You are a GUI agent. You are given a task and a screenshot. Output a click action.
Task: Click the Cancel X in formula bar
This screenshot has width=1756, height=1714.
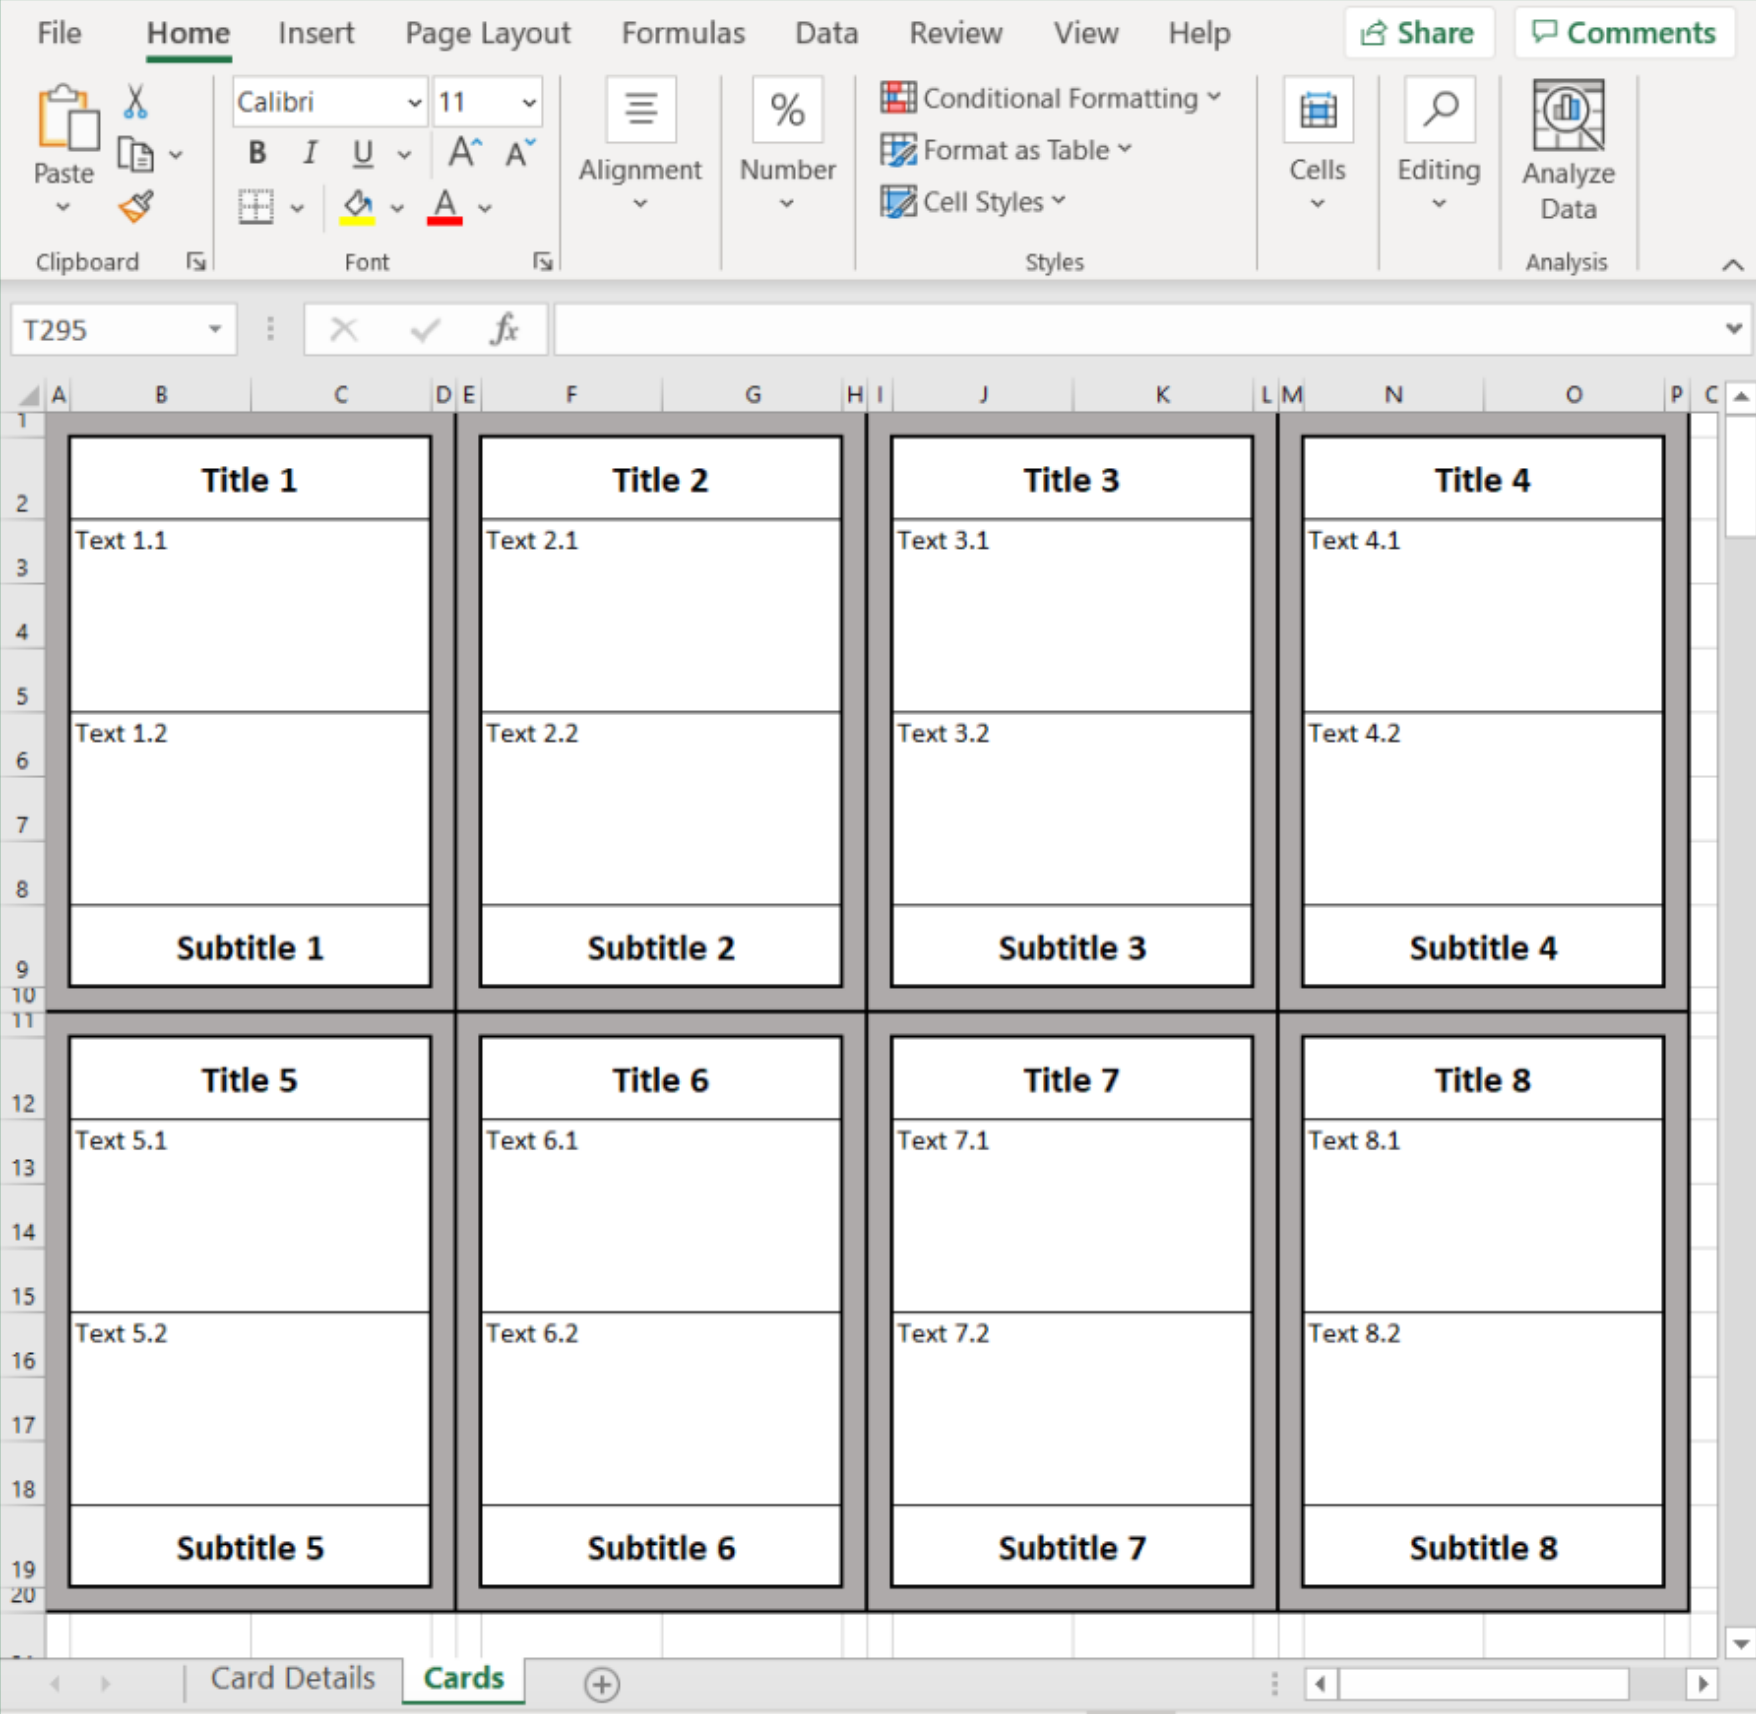[344, 329]
